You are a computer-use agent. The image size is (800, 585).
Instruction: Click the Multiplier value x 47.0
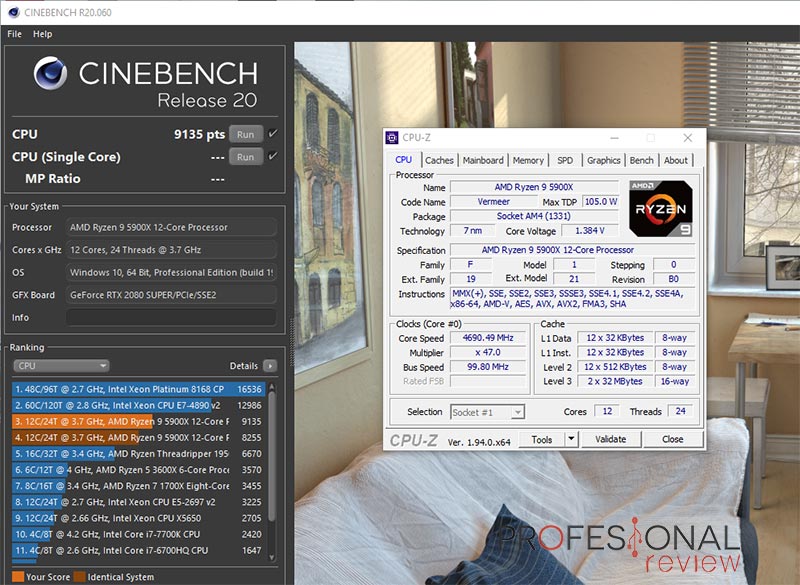pos(488,352)
